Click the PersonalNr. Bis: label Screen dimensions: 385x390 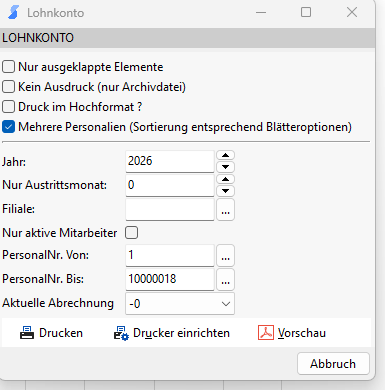[x=43, y=279]
